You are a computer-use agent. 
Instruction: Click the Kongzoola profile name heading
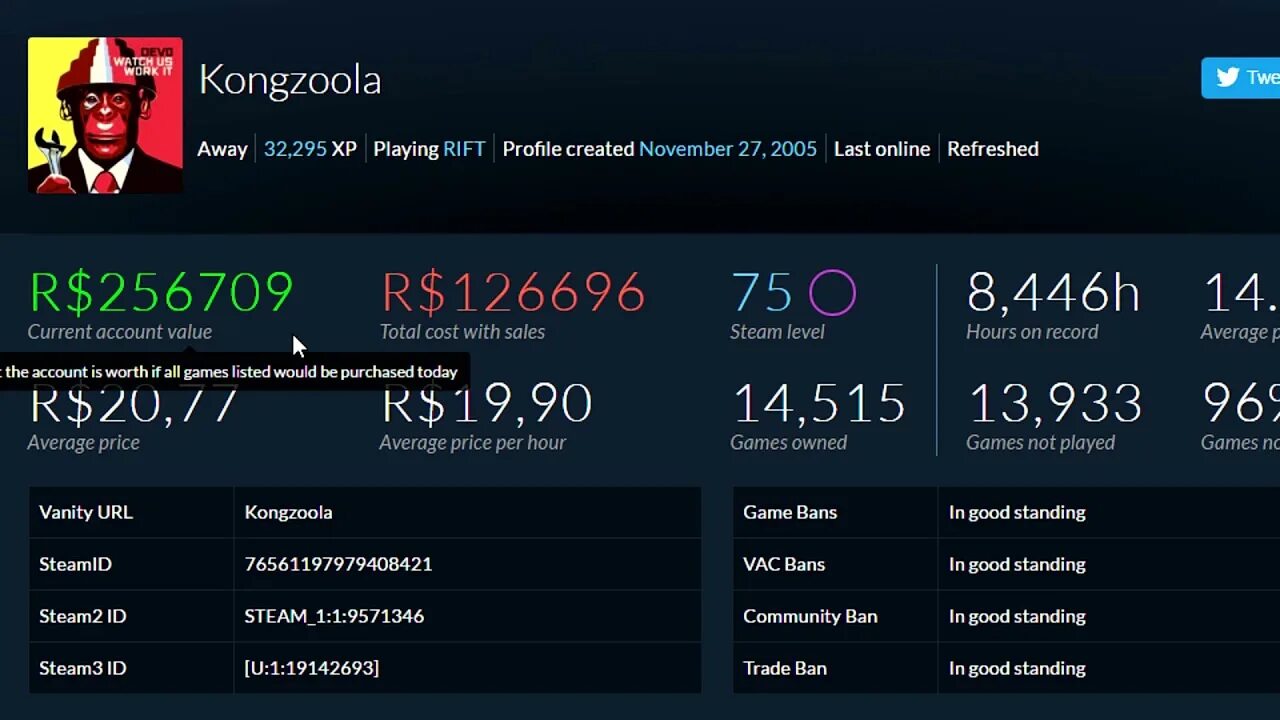click(x=290, y=80)
